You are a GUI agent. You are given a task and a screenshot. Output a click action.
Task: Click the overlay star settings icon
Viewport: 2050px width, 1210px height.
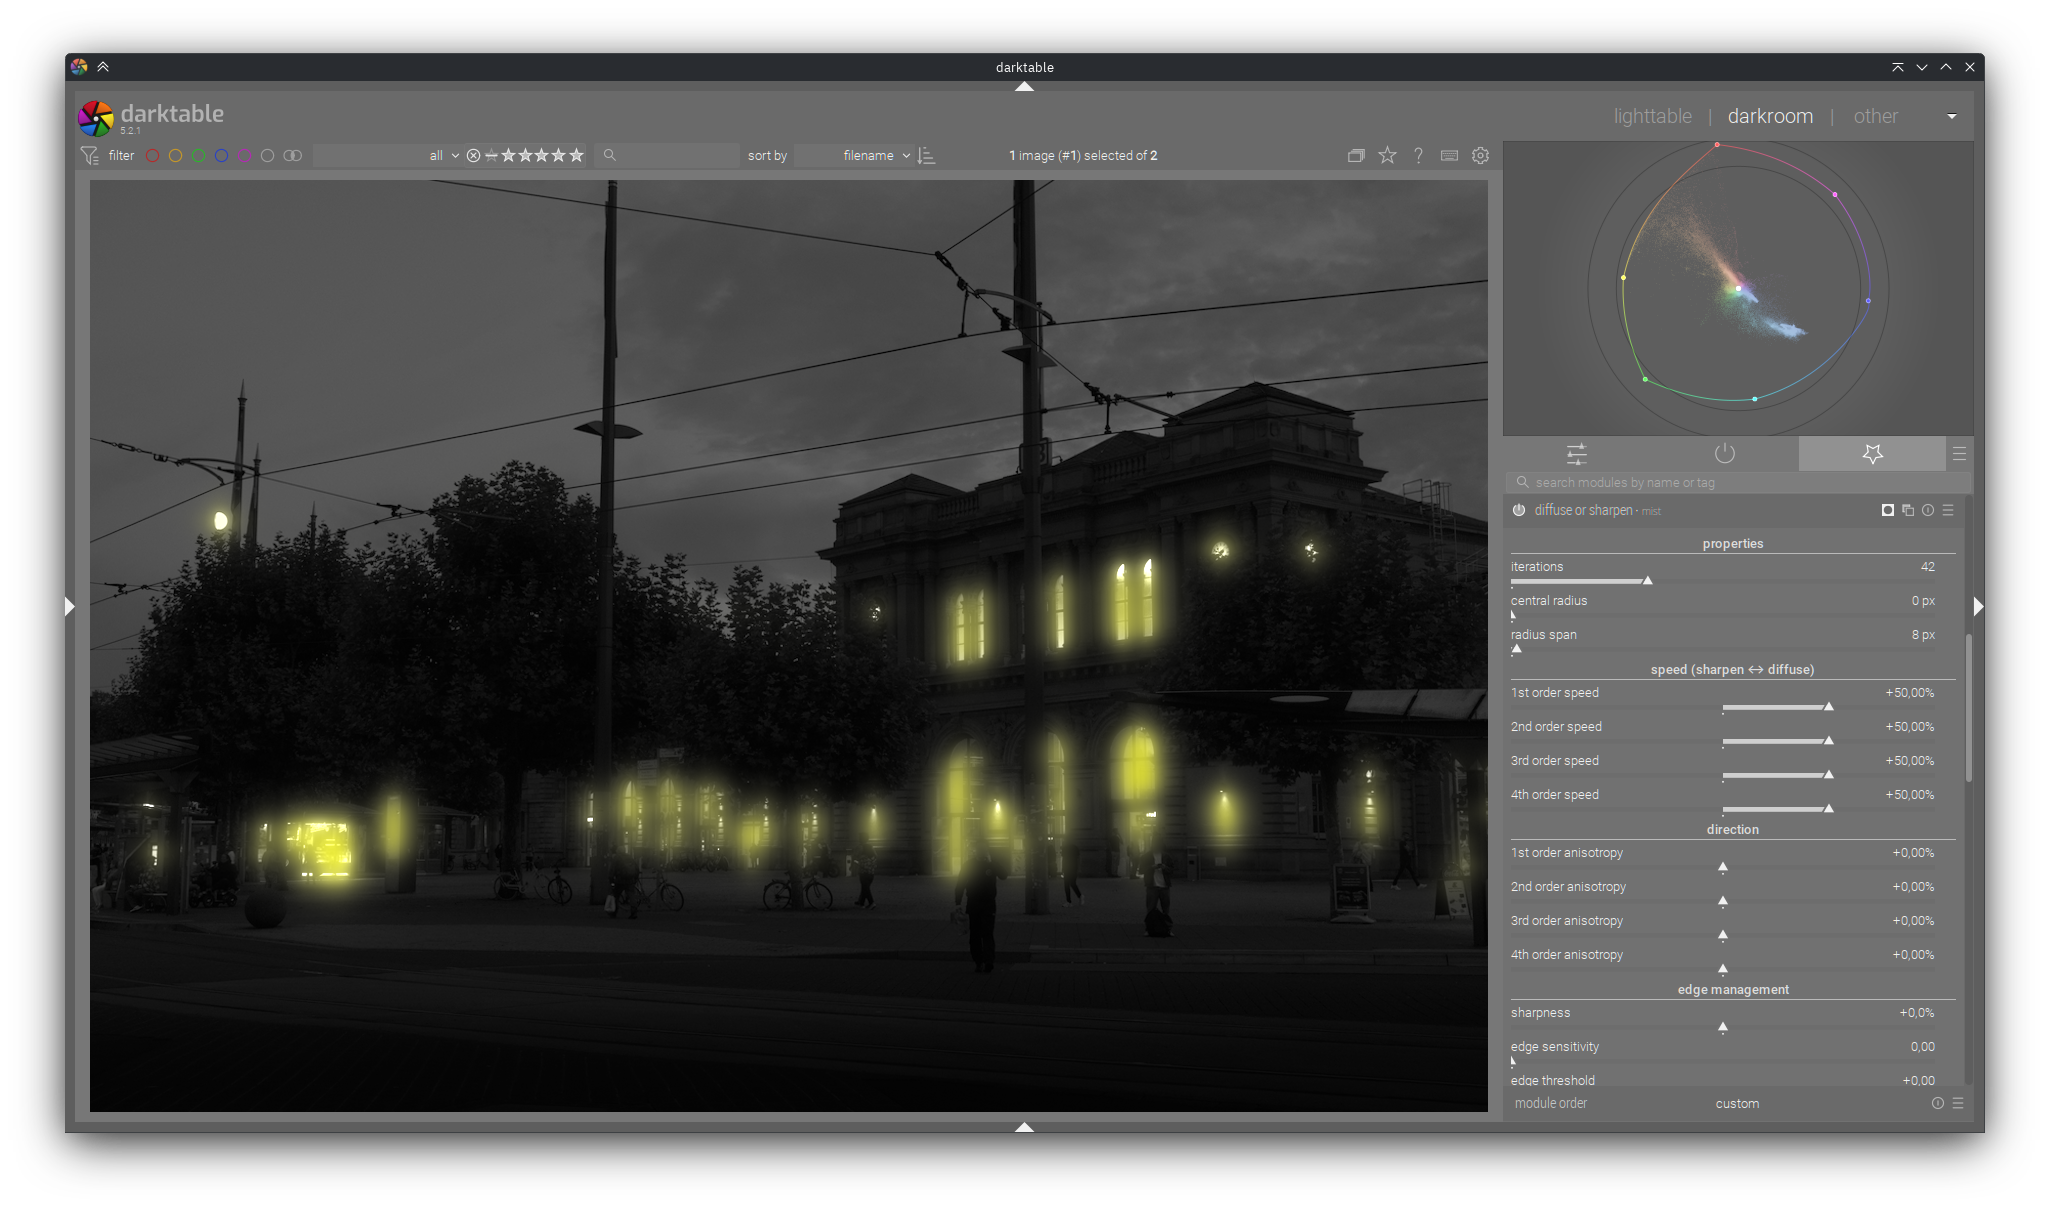1387,155
